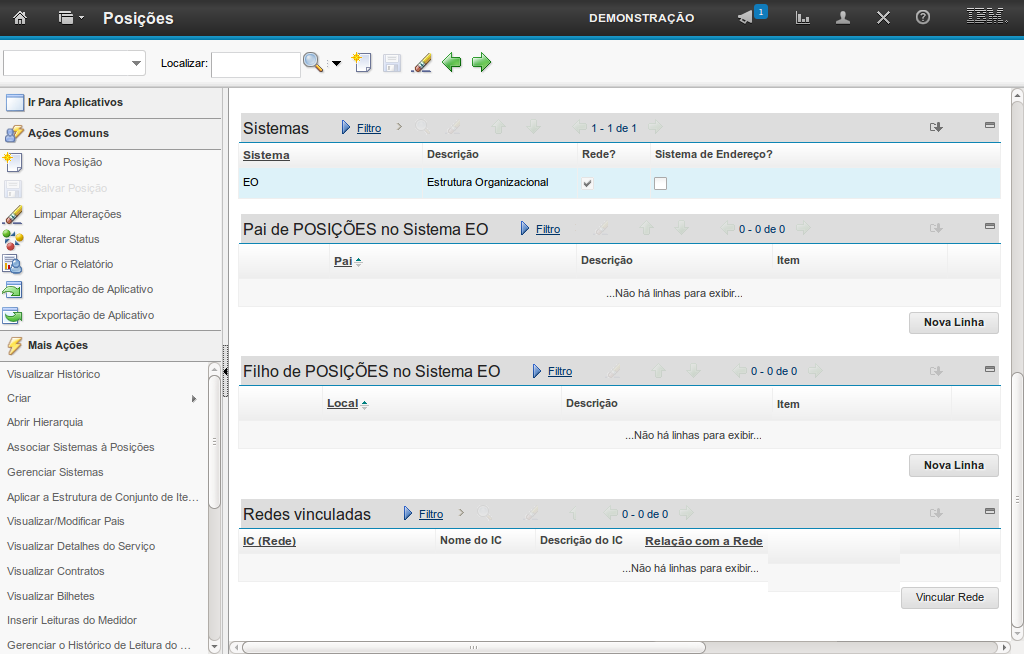Click the clear changes eraser icon

coord(422,63)
